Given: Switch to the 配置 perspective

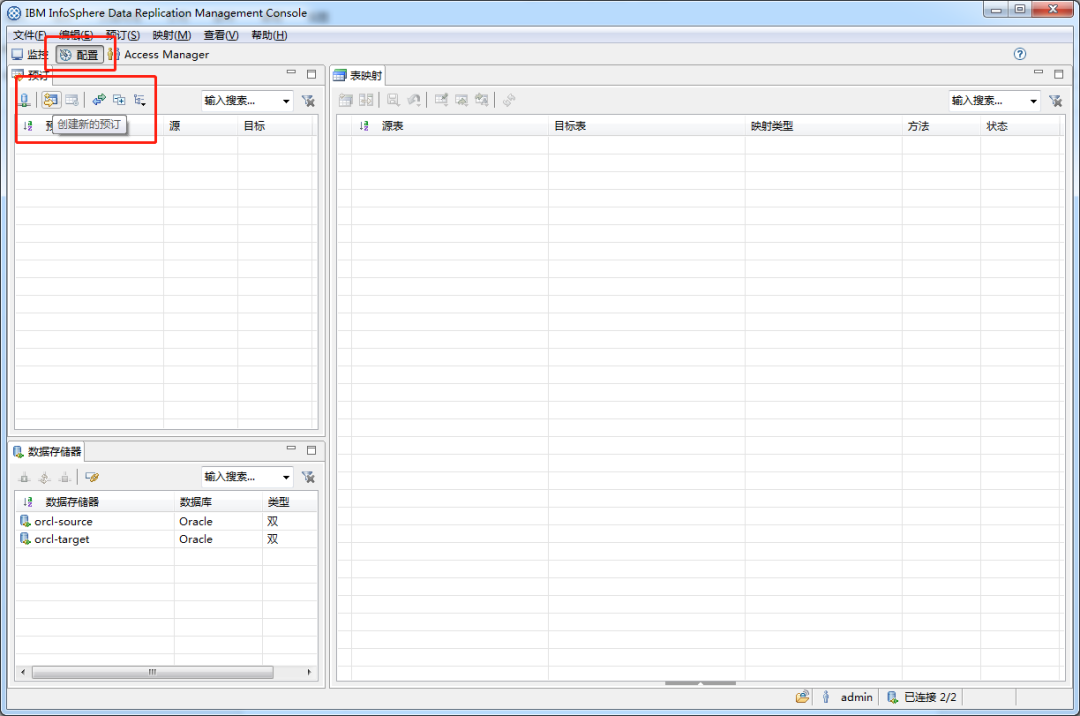Looking at the screenshot, I should [x=79, y=54].
